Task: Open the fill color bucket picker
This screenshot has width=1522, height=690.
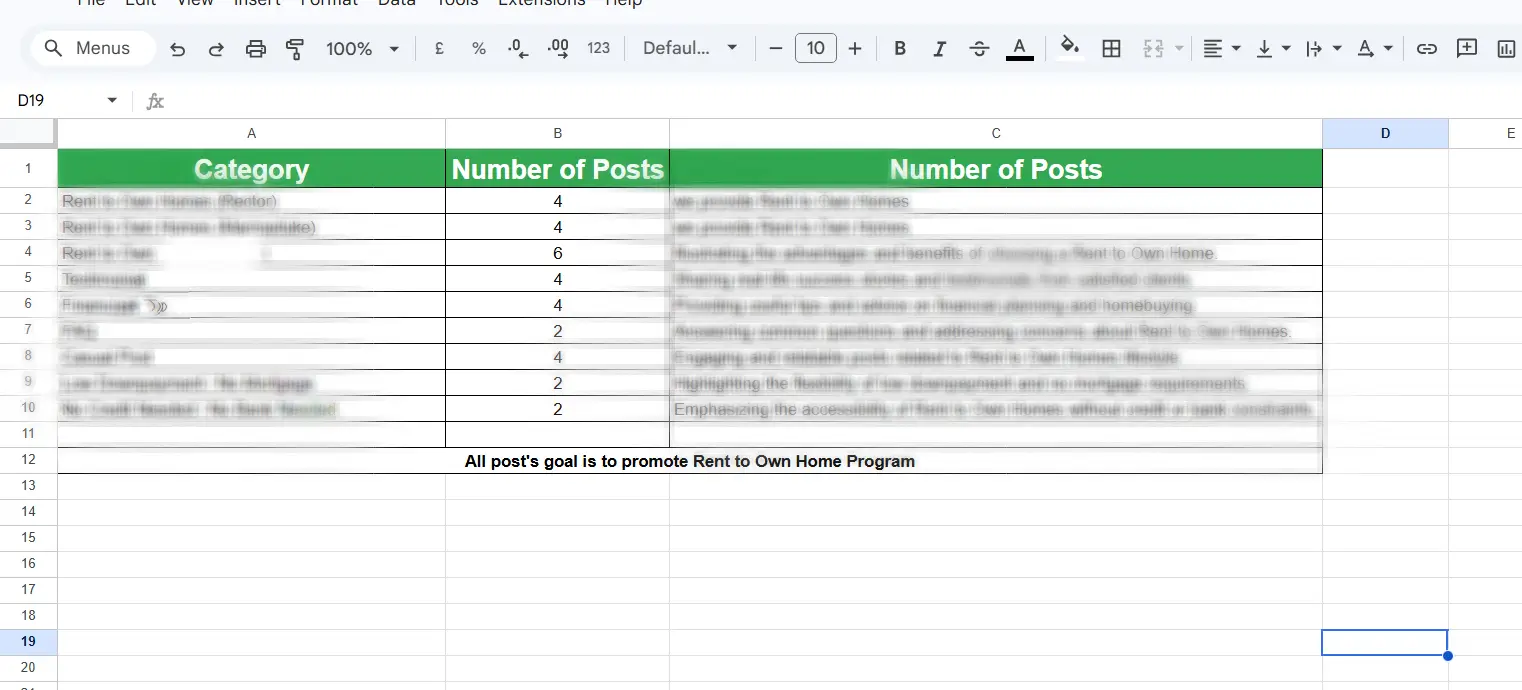Action: [x=1070, y=48]
